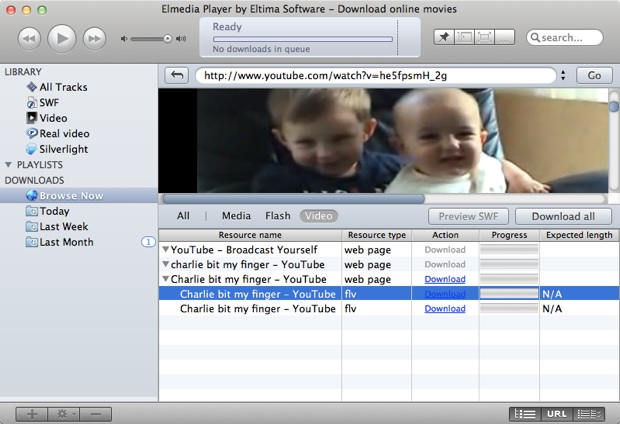Click the Download all button
The height and width of the screenshot is (424, 620).
point(563,216)
